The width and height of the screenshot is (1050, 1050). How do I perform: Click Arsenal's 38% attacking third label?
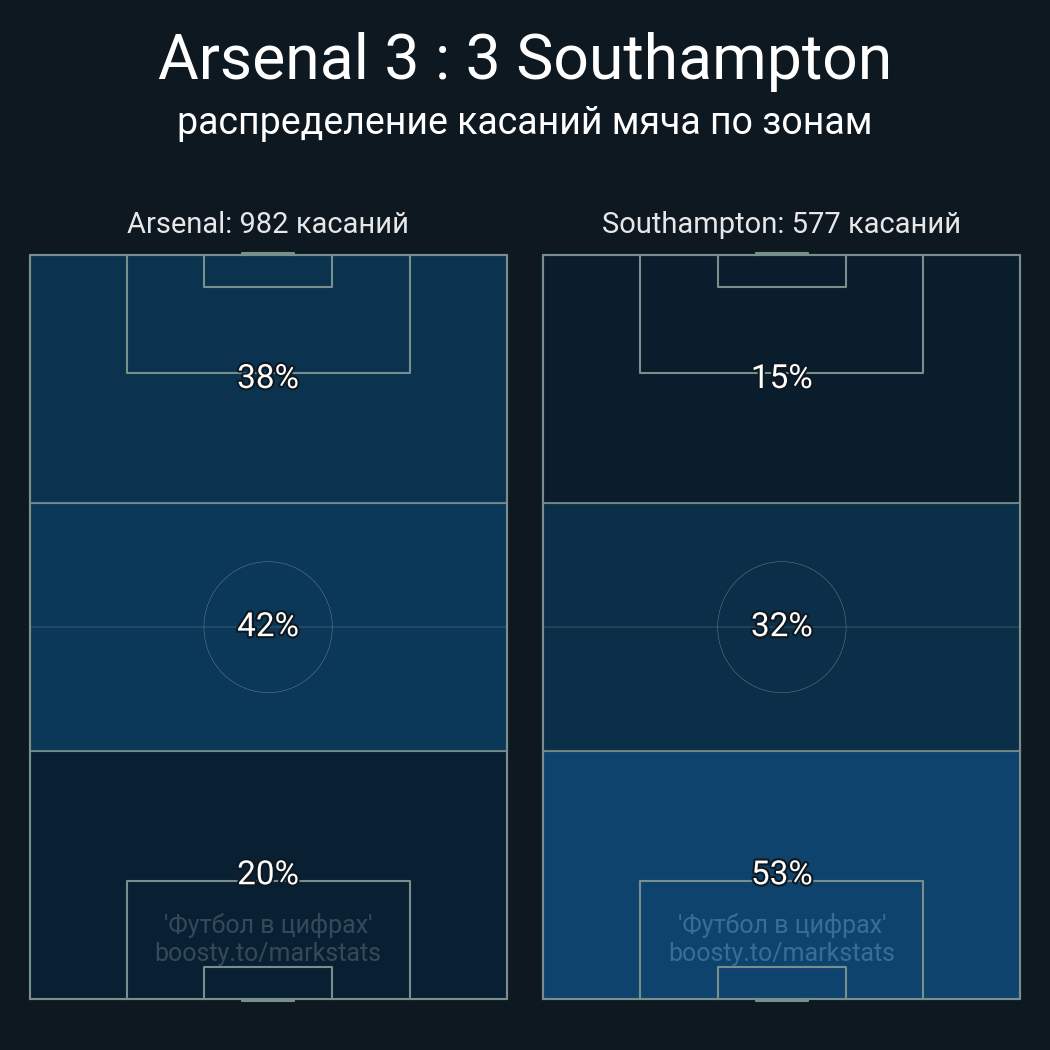(x=268, y=377)
